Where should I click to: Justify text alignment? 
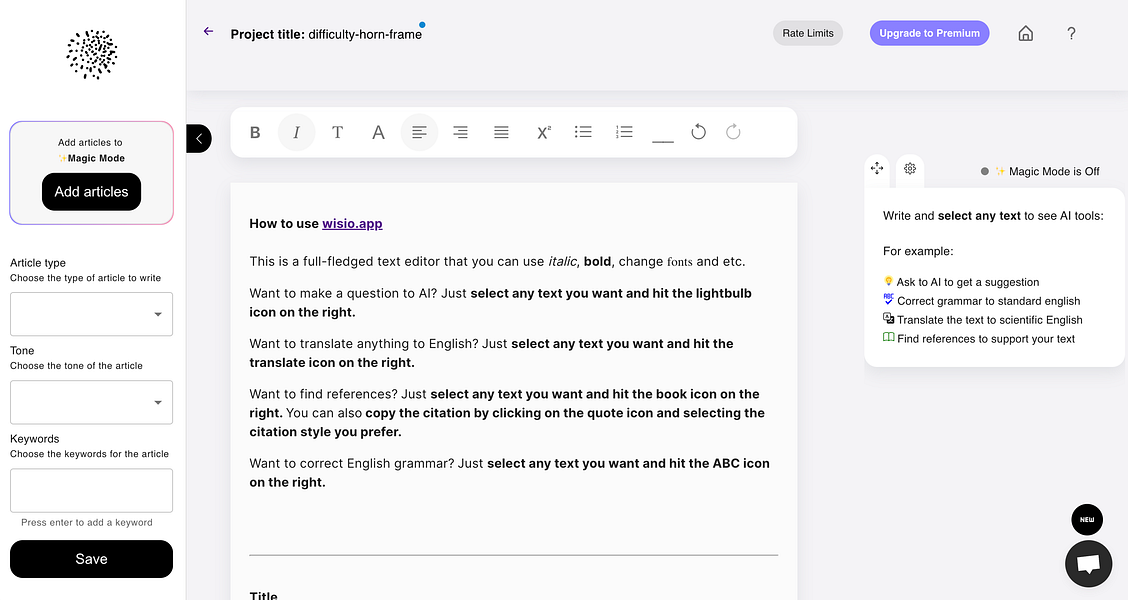coord(501,132)
